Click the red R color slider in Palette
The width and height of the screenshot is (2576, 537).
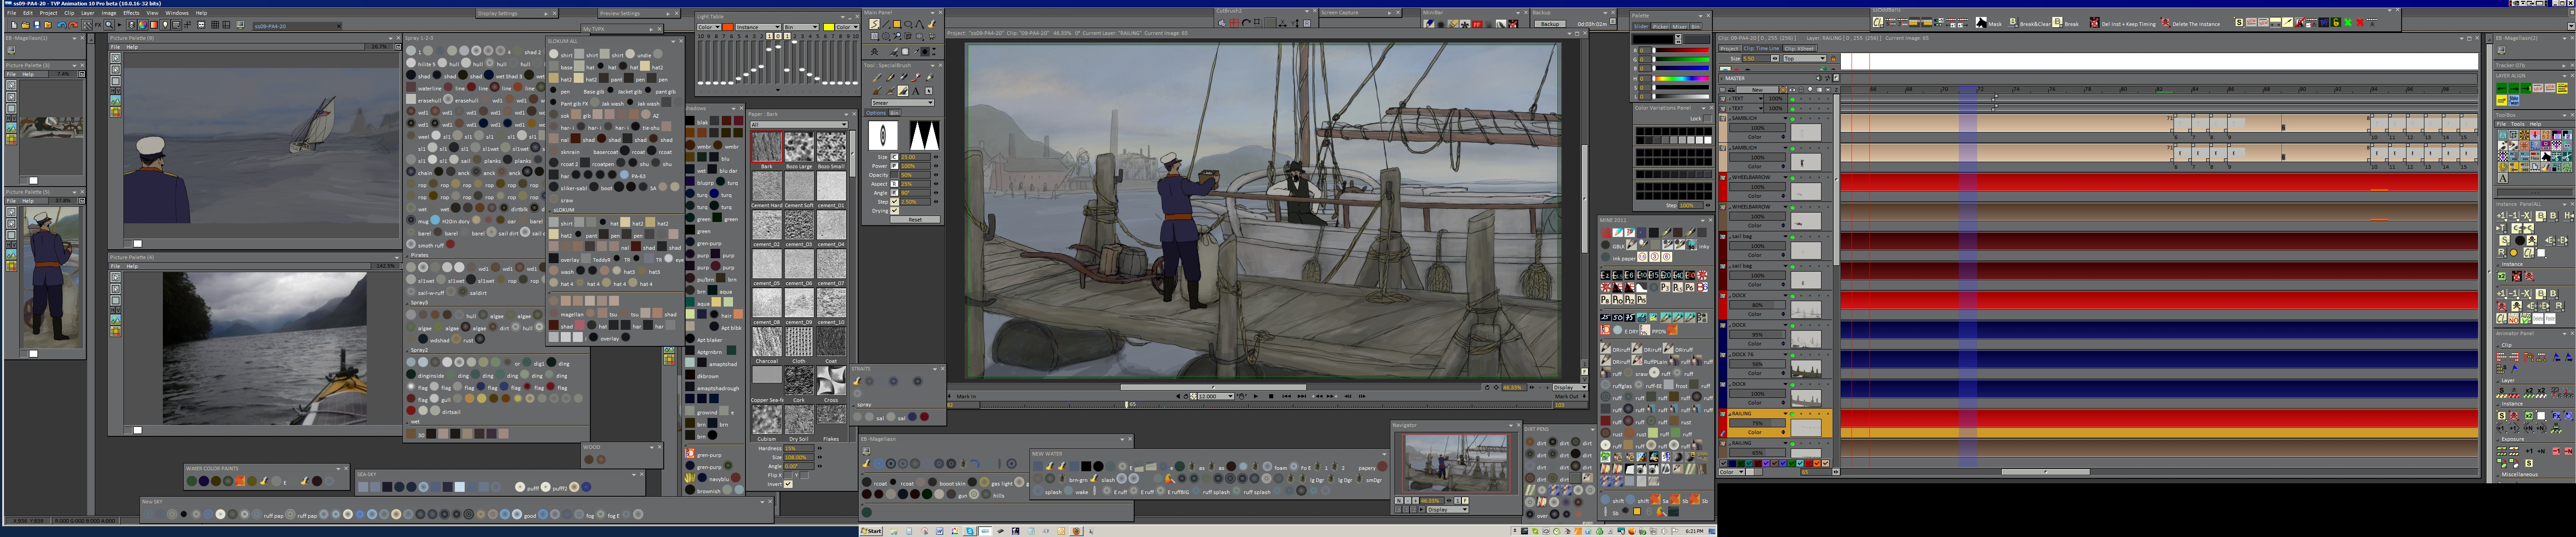[x=1682, y=50]
